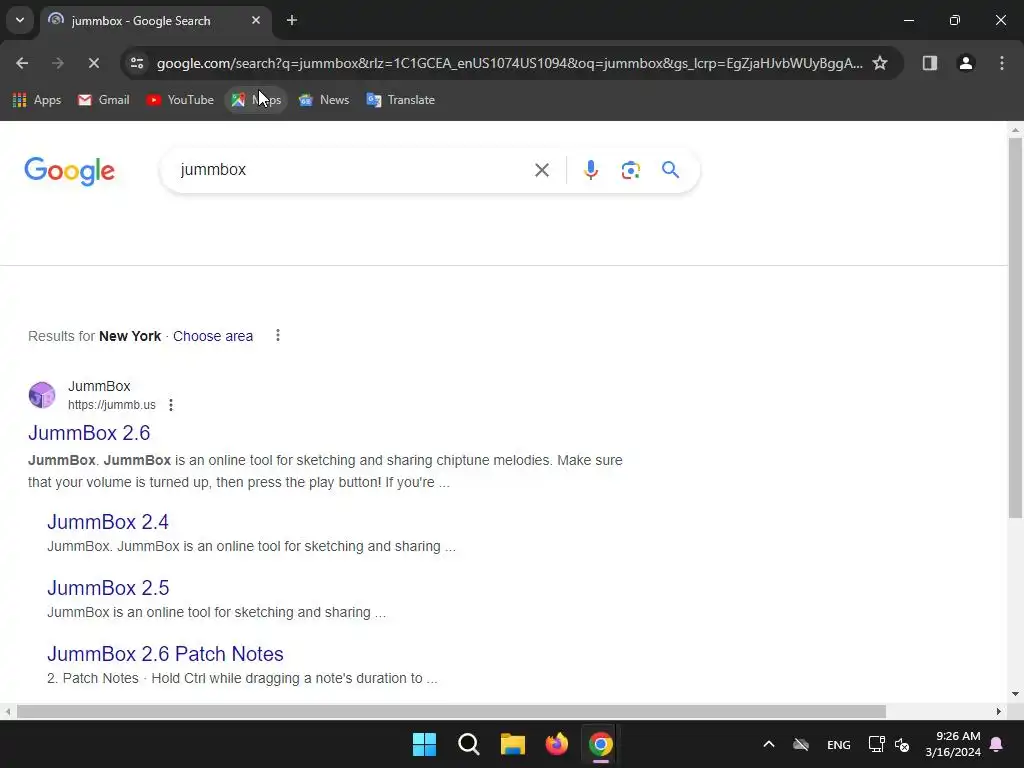Go back to previous page
This screenshot has height=768, width=1024.
point(22,63)
